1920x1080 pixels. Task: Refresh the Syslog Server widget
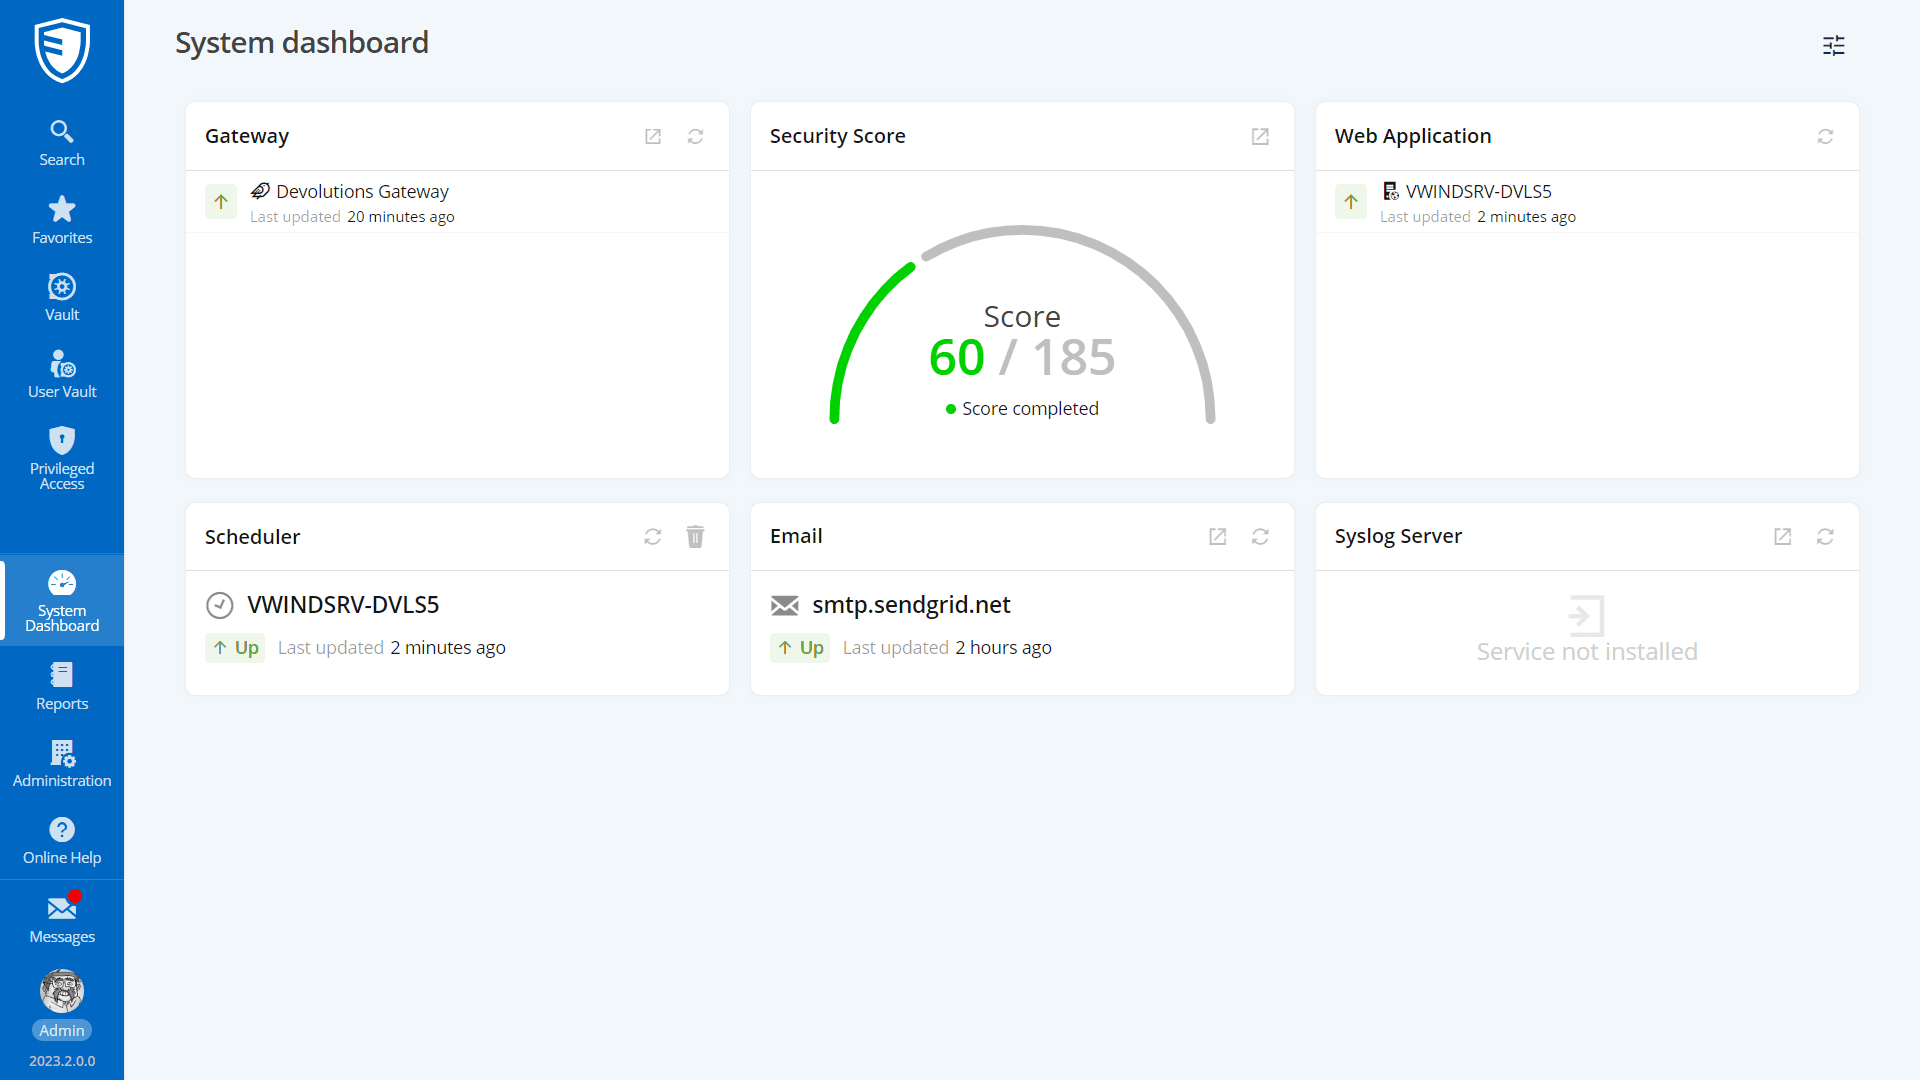click(1825, 537)
